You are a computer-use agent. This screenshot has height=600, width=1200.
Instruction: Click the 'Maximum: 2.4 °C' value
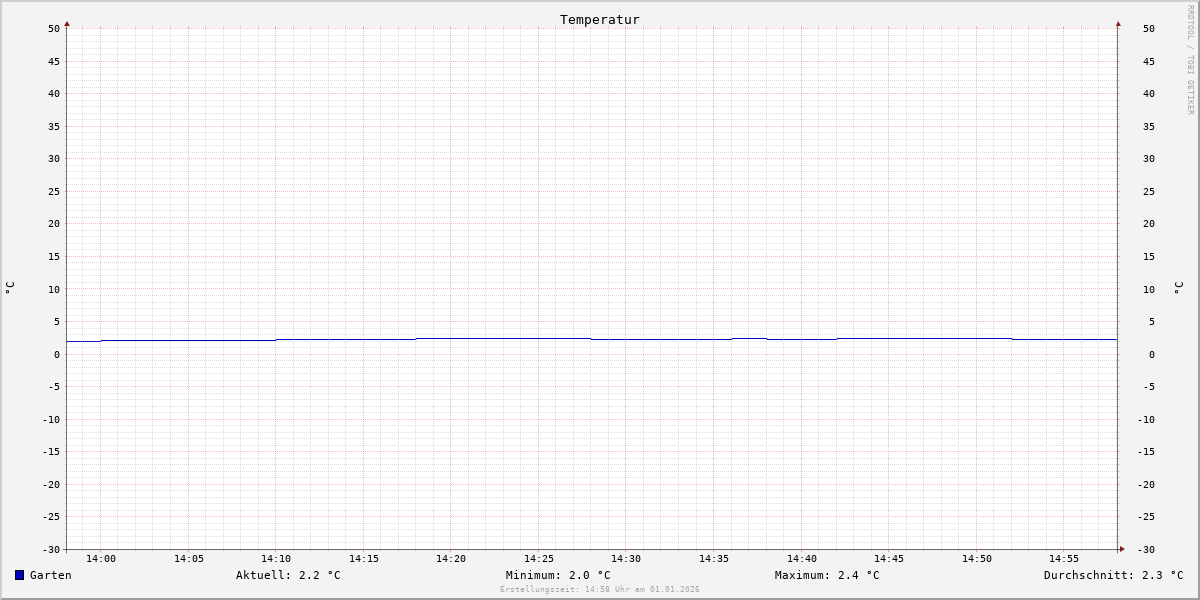(x=827, y=575)
